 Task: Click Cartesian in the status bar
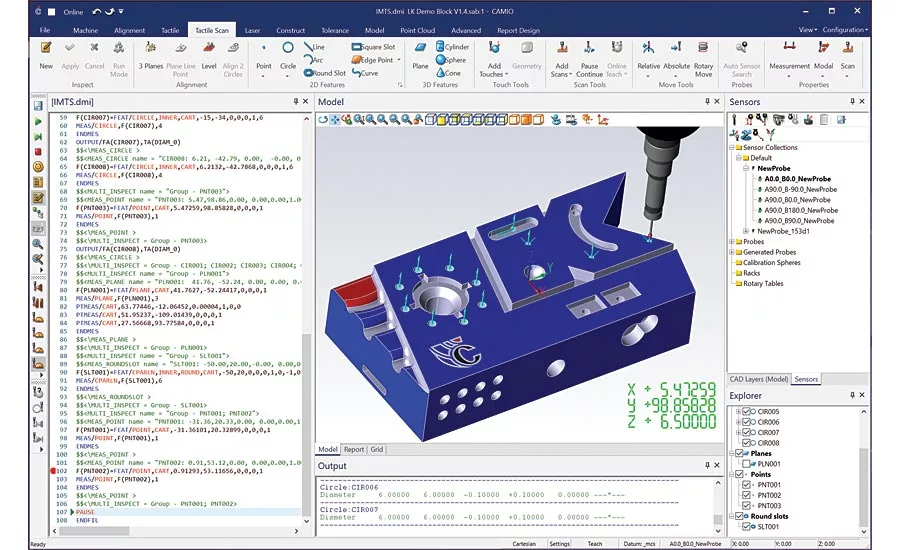[x=523, y=544]
